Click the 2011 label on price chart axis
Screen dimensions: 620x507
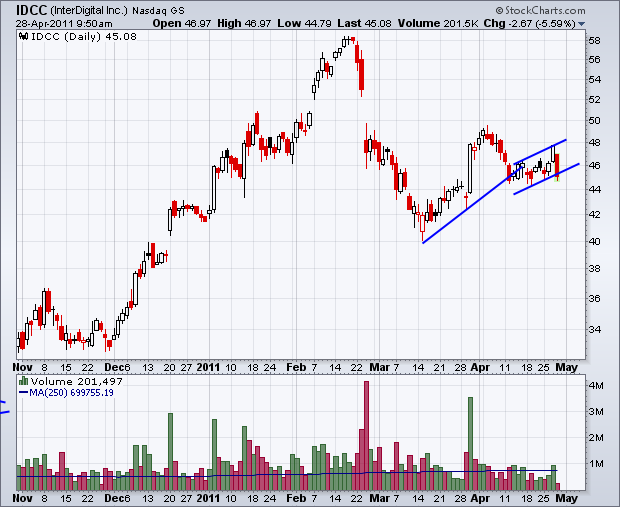click(x=208, y=367)
